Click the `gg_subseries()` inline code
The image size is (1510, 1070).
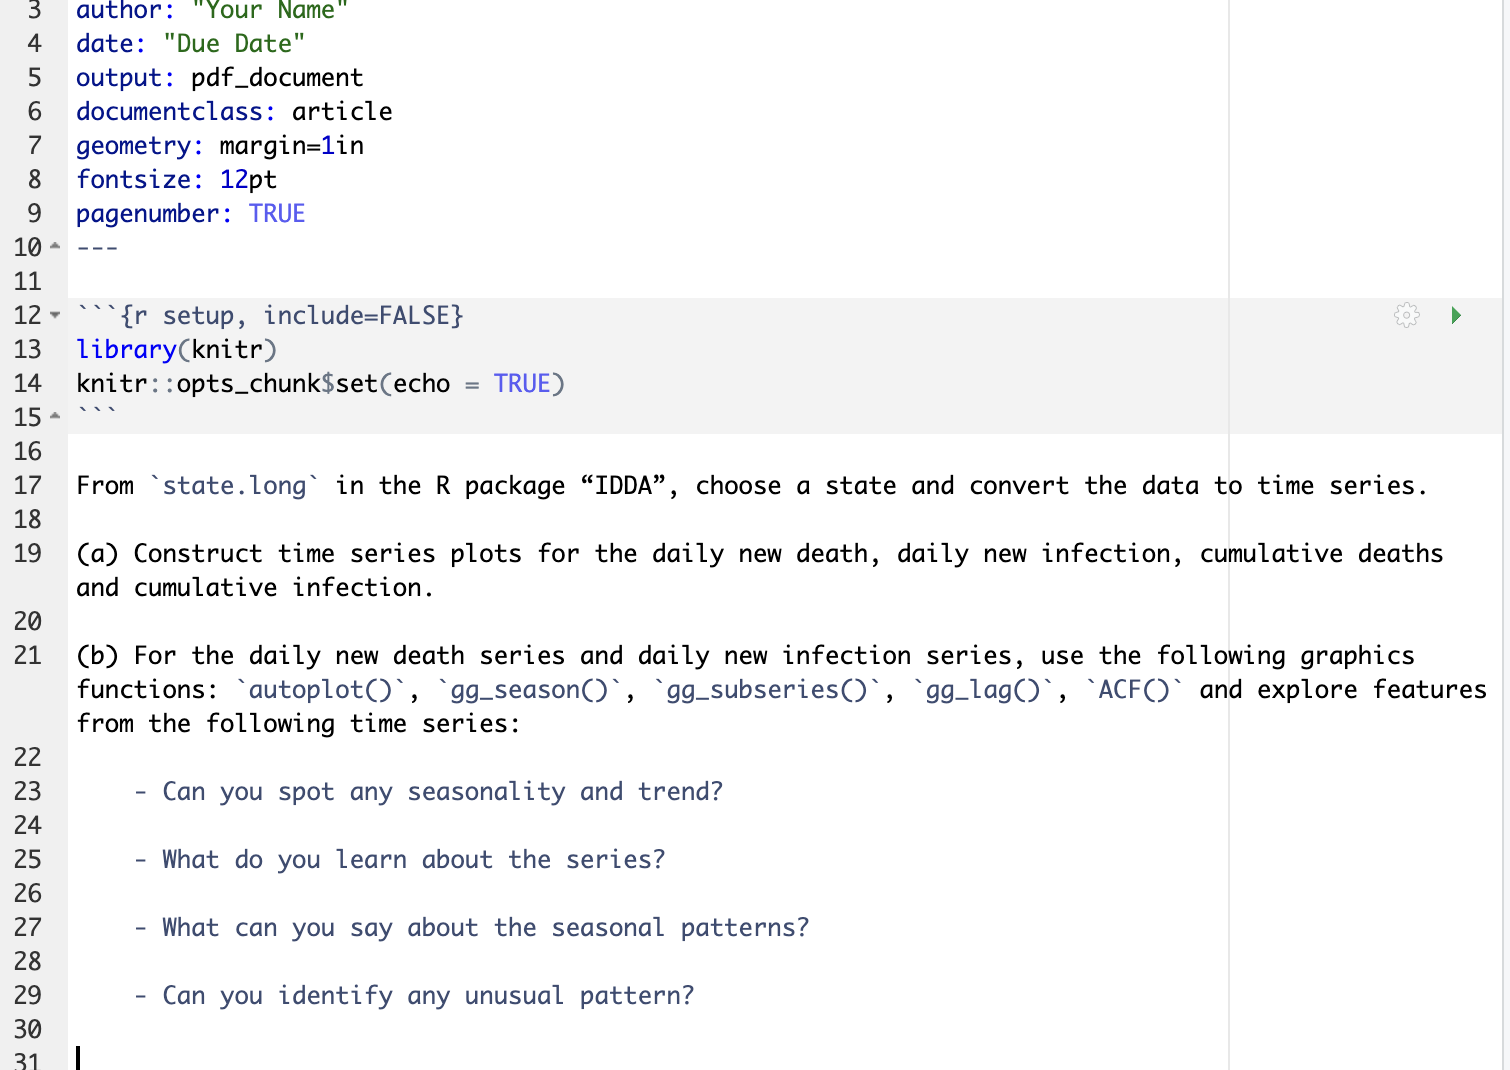pyautogui.click(x=767, y=690)
